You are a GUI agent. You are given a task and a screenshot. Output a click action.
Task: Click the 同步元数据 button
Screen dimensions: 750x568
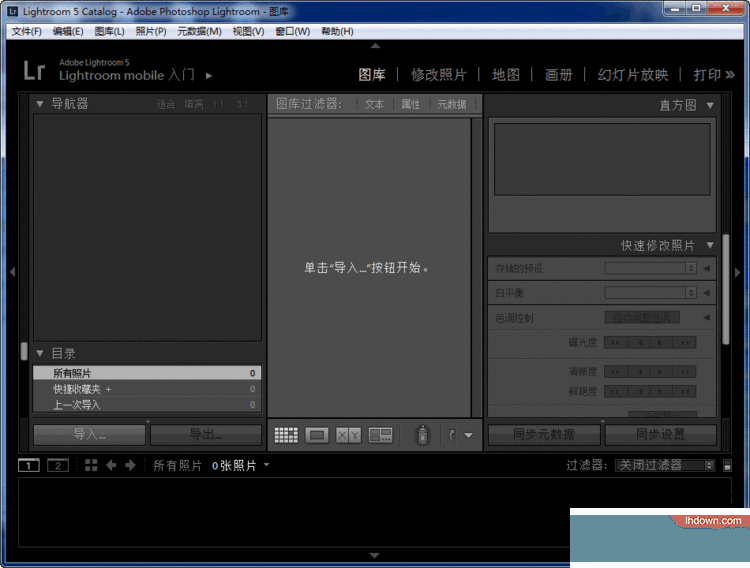(544, 434)
